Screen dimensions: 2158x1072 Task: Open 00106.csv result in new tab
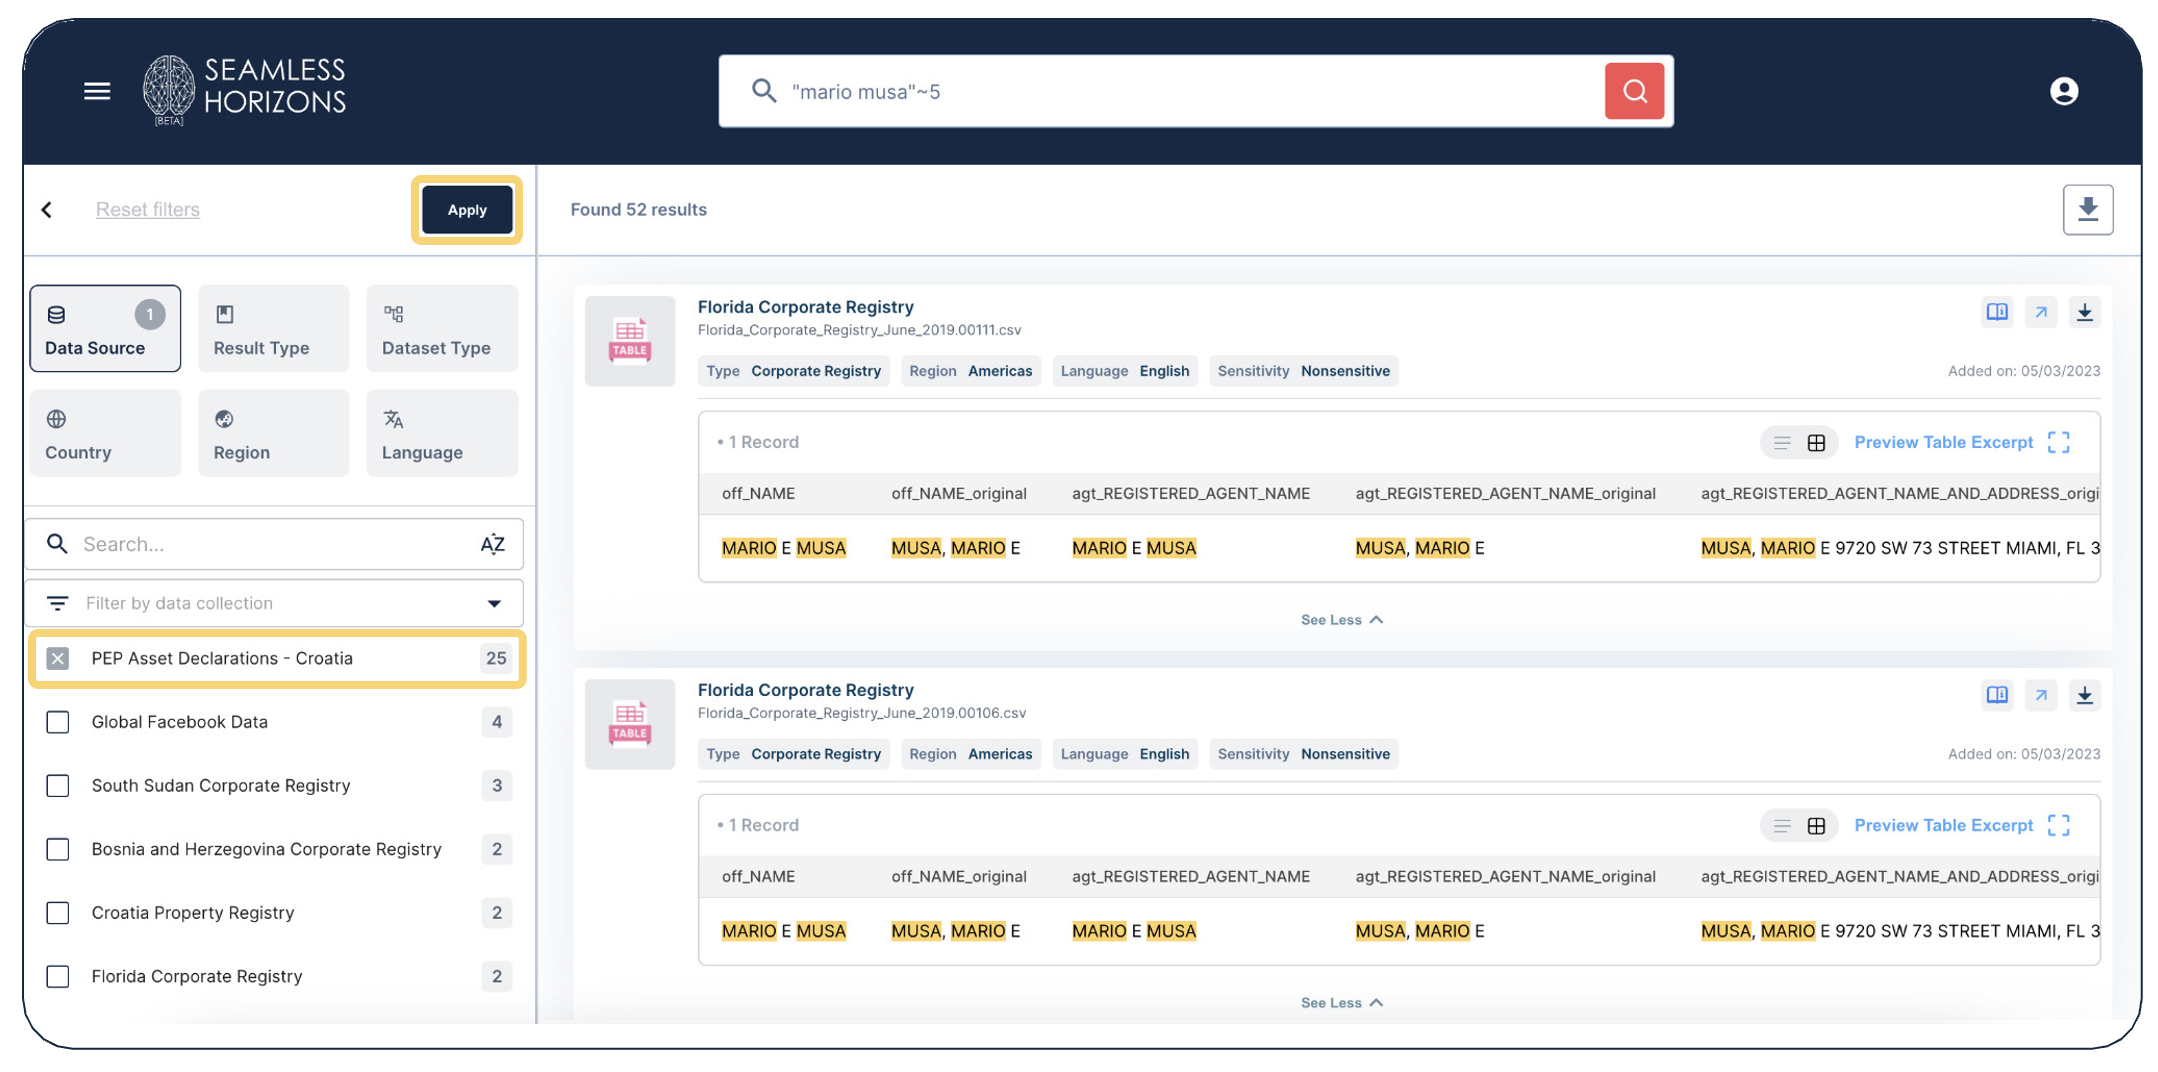click(x=2040, y=695)
